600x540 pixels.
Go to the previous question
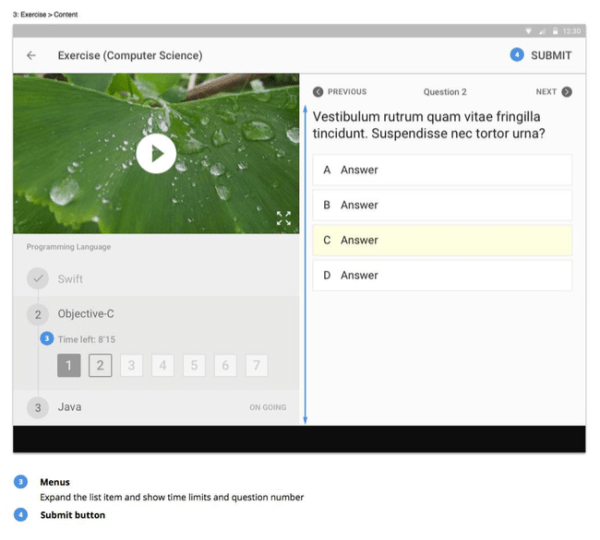coord(340,92)
